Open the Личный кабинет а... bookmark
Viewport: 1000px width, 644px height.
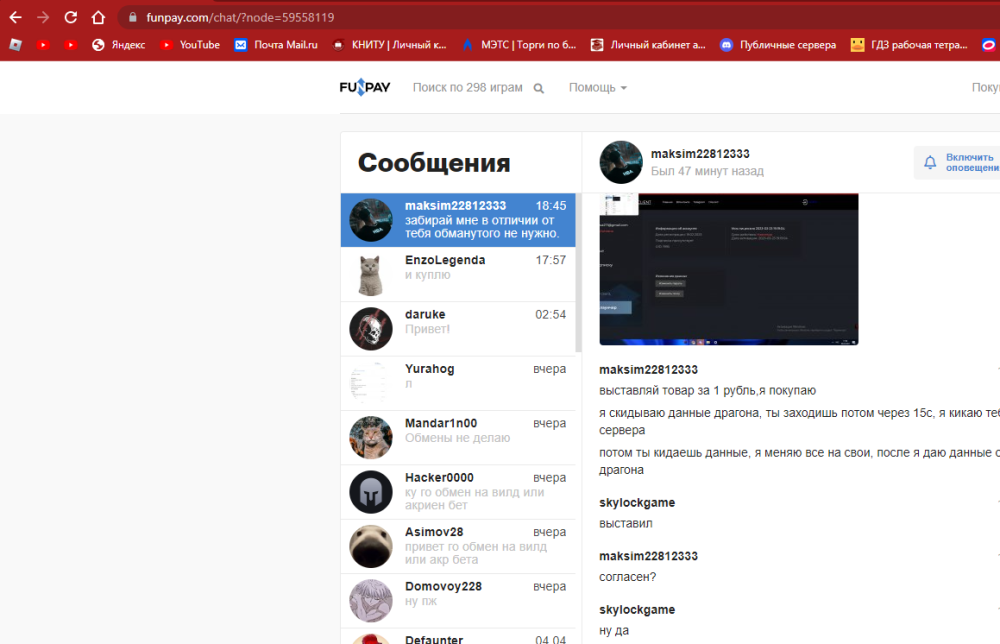click(x=648, y=45)
